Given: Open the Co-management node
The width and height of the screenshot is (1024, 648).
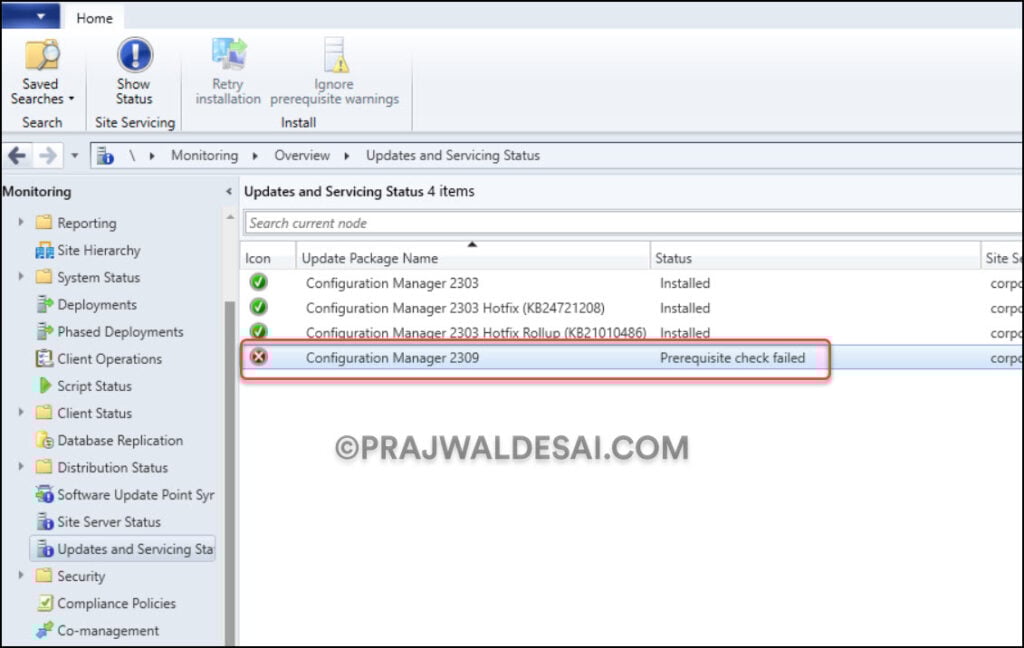Looking at the screenshot, I should (x=108, y=630).
